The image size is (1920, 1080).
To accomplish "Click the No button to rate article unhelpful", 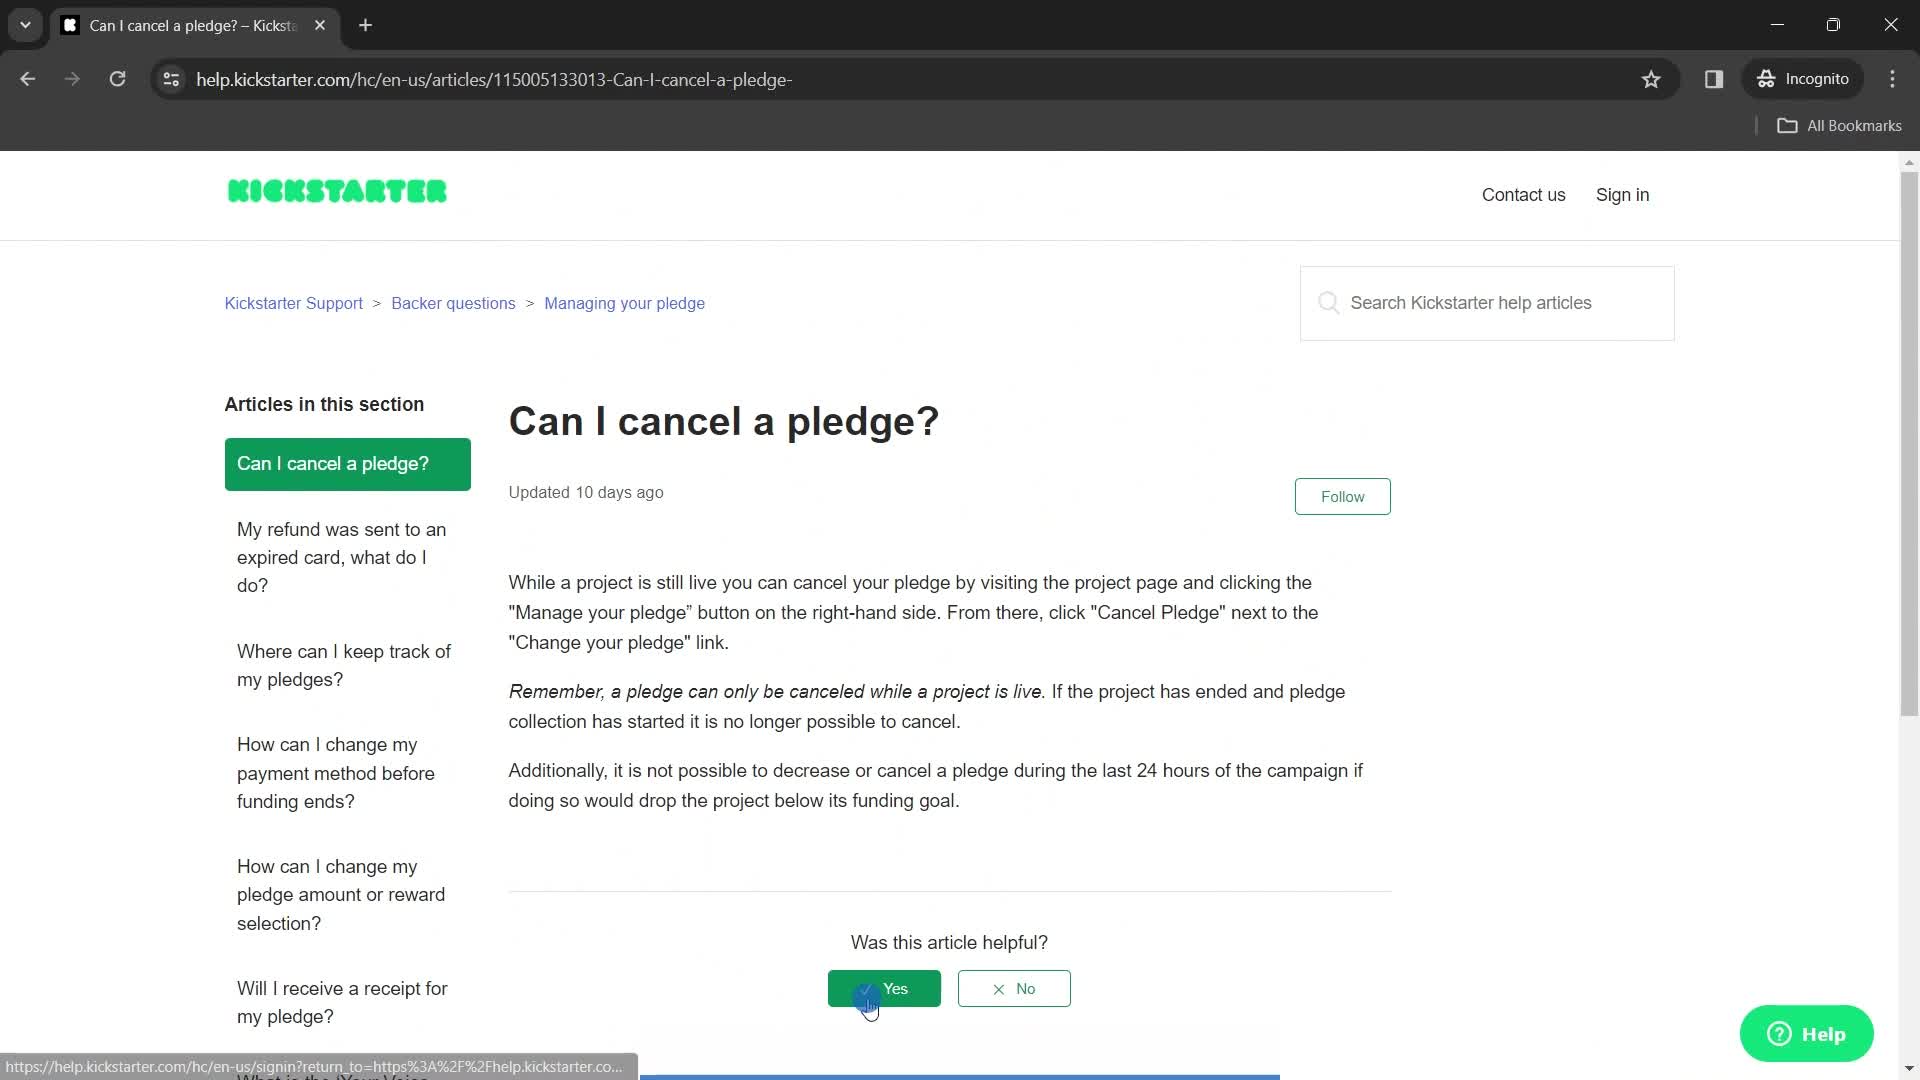I will tap(1014, 988).
